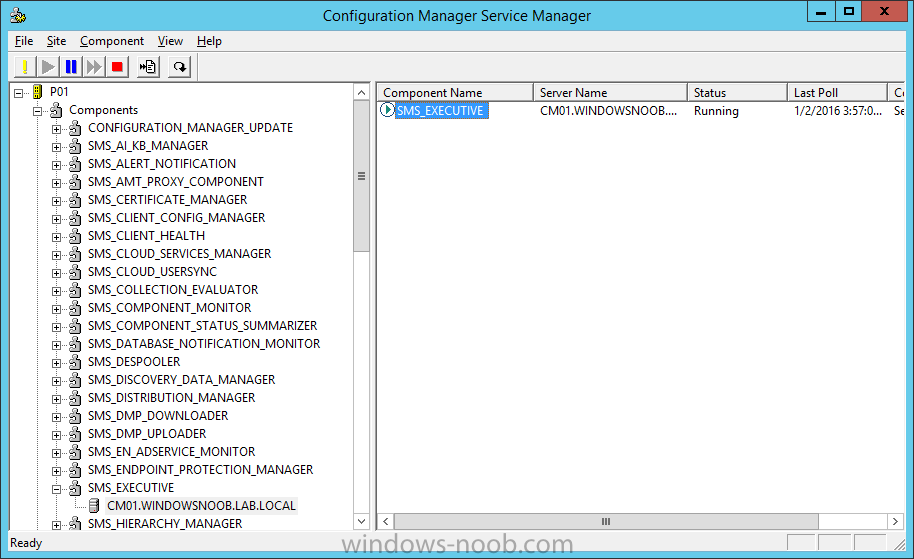Select SMS_DATABASE_NOTIFICATION_MONITOR in tree

pyautogui.click(x=204, y=343)
